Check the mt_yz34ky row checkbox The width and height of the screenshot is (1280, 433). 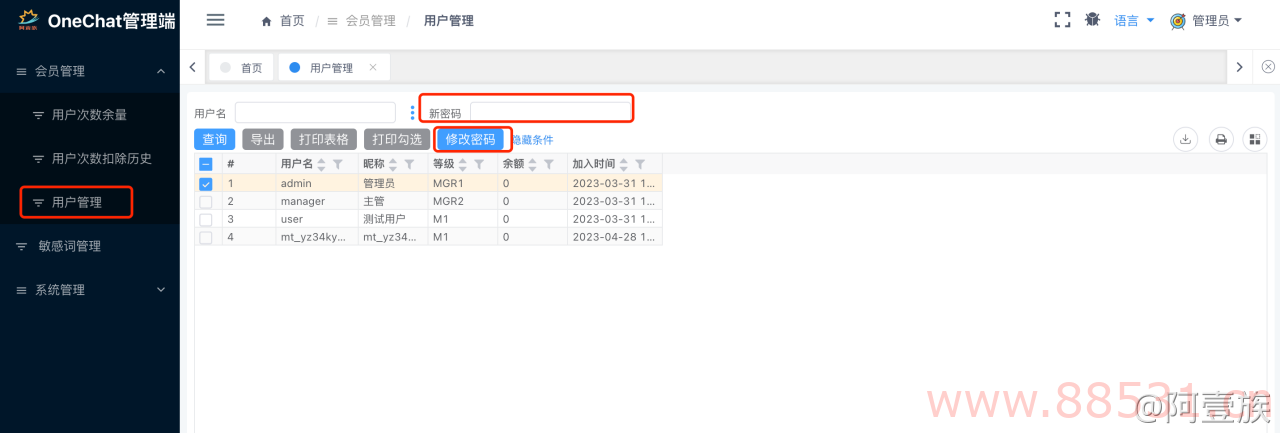(206, 237)
